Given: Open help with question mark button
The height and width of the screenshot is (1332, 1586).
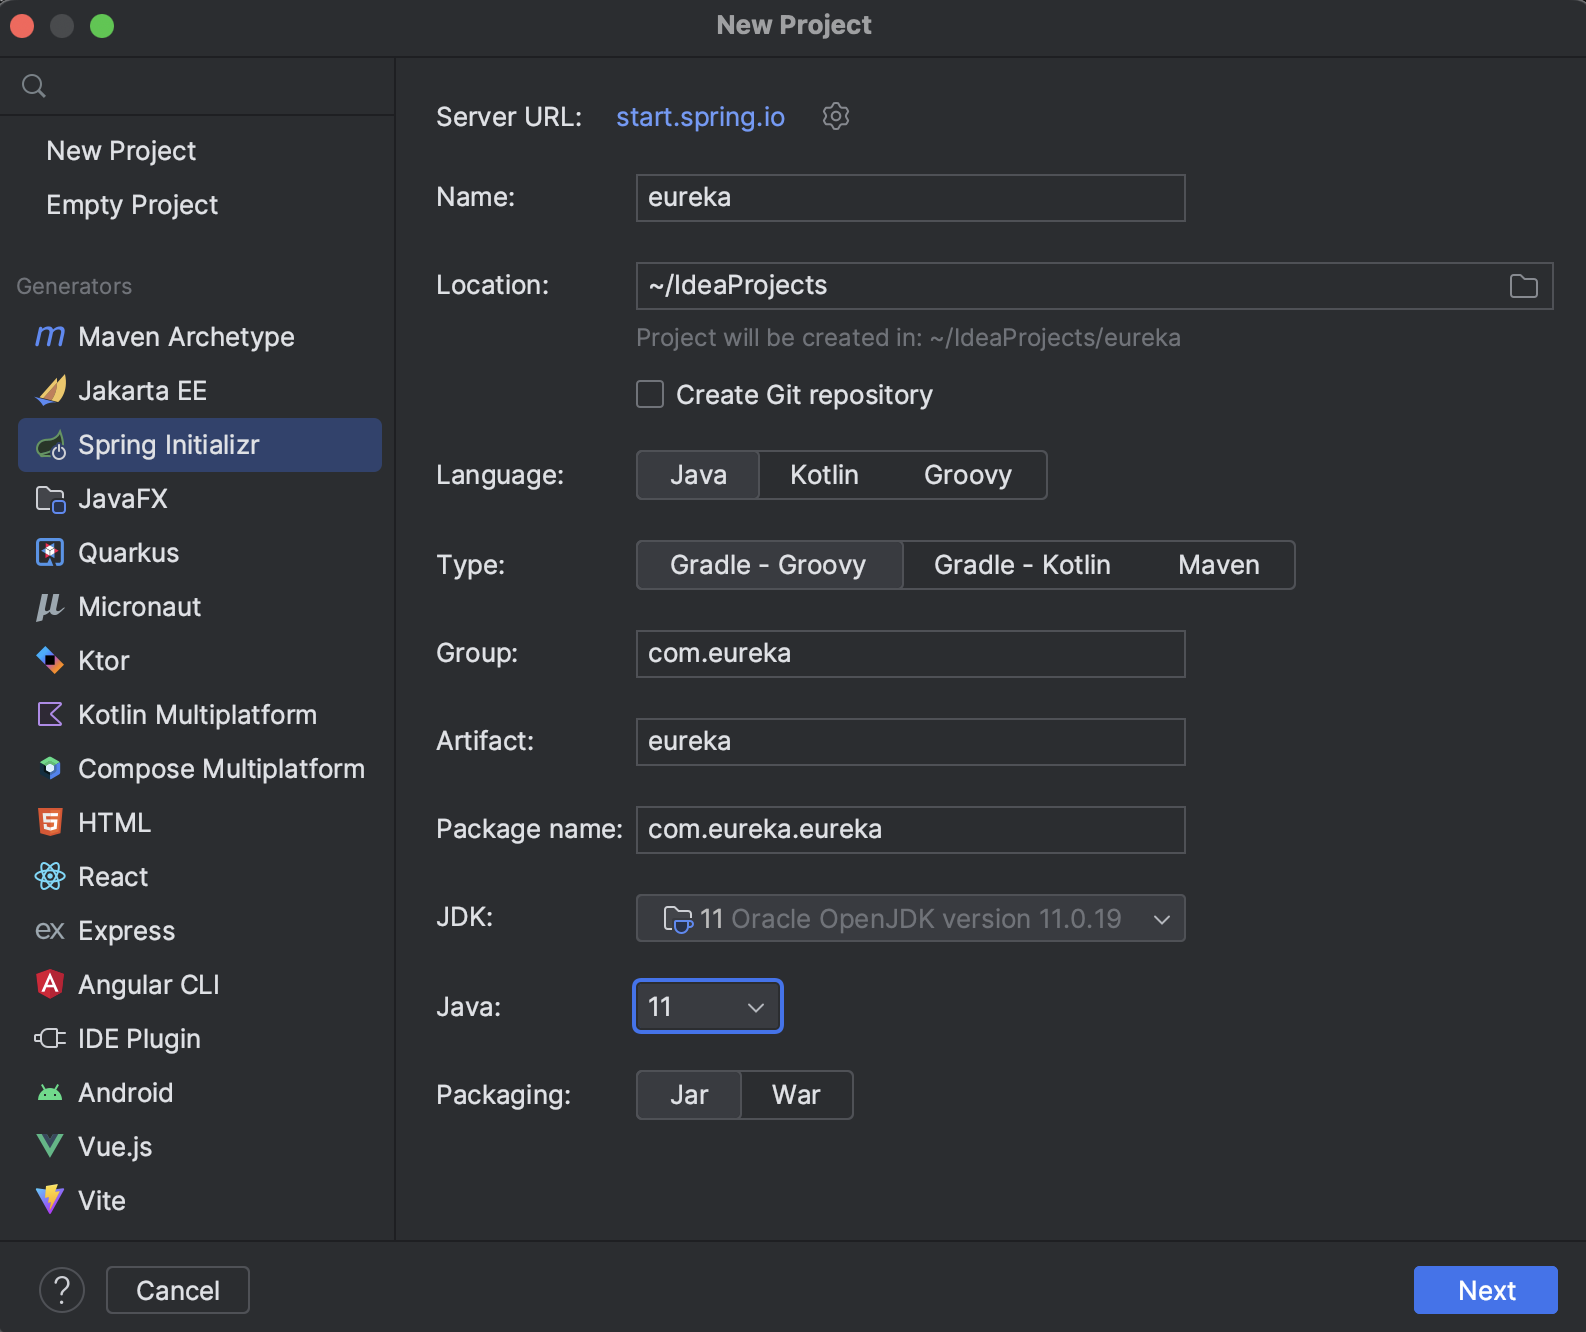Looking at the screenshot, I should point(62,1290).
